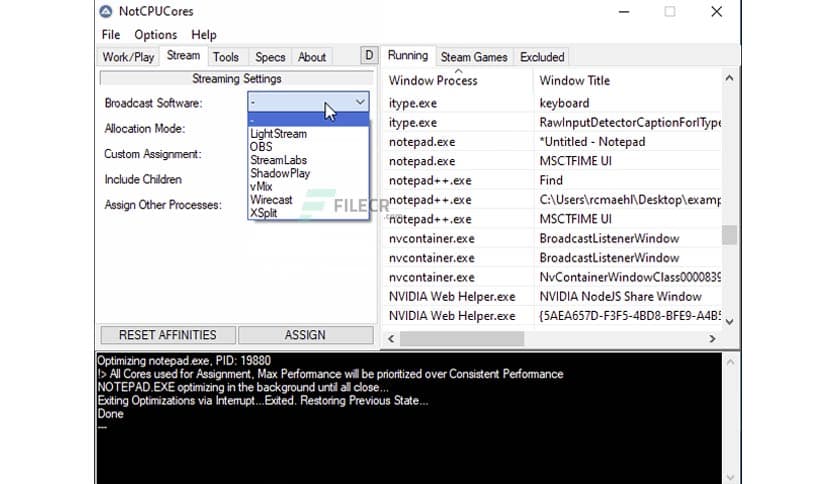Sort by the Window Process column header
This screenshot has width=836, height=484.
coord(459,80)
